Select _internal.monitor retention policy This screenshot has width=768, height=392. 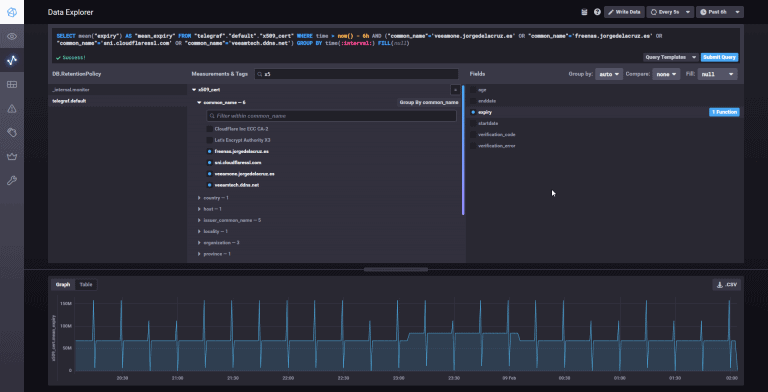117,90
